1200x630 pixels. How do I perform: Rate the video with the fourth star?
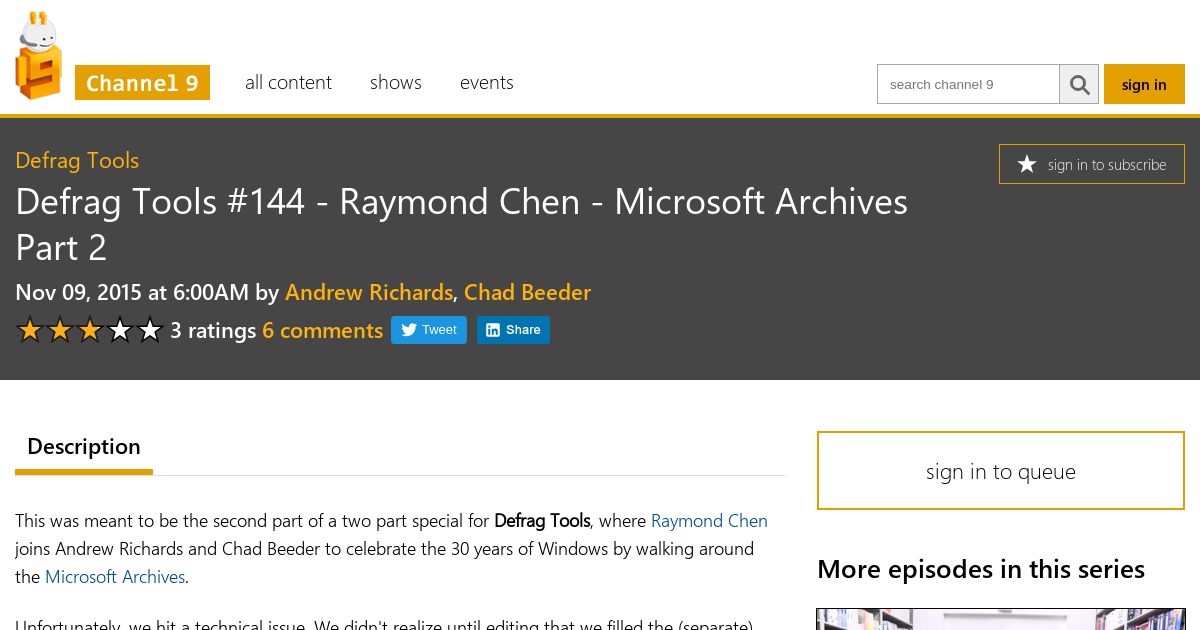click(120, 330)
